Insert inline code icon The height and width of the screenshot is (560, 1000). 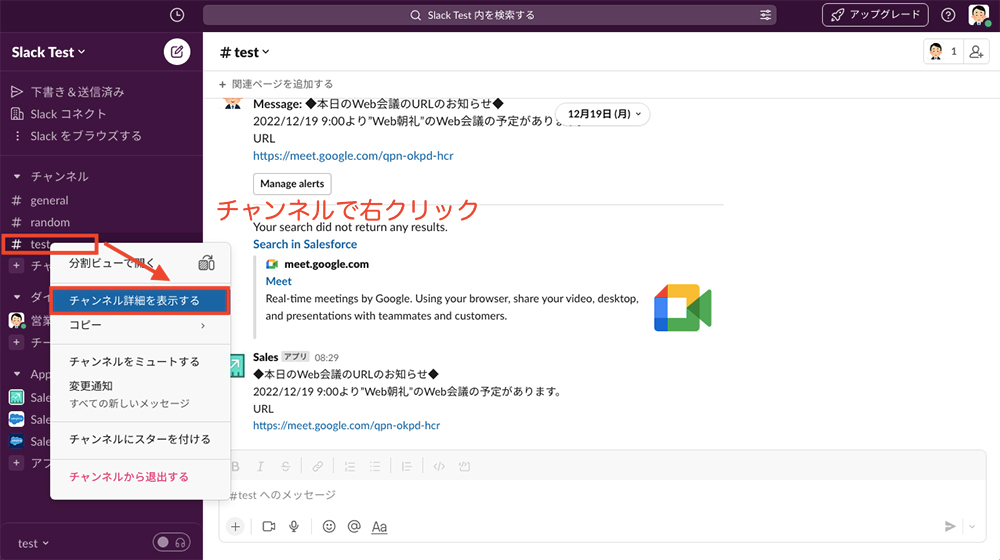(439, 466)
